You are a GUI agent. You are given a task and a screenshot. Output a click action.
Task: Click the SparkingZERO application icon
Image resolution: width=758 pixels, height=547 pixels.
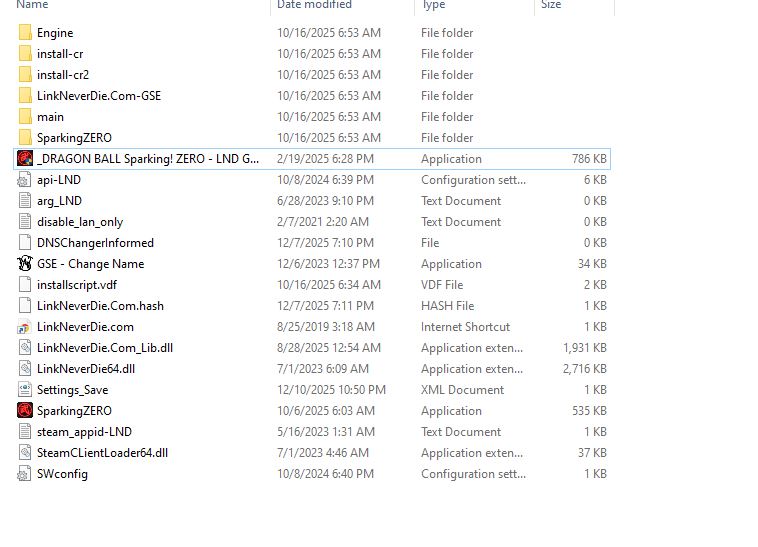[25, 411]
